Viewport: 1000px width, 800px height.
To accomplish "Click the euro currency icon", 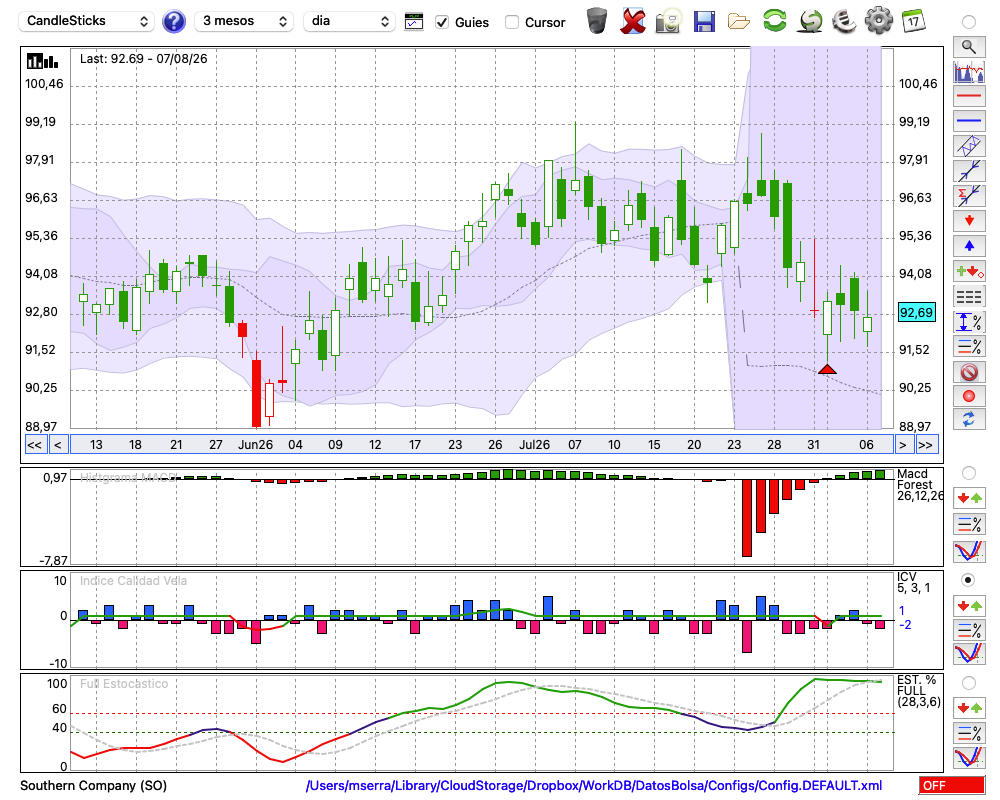I will [844, 21].
